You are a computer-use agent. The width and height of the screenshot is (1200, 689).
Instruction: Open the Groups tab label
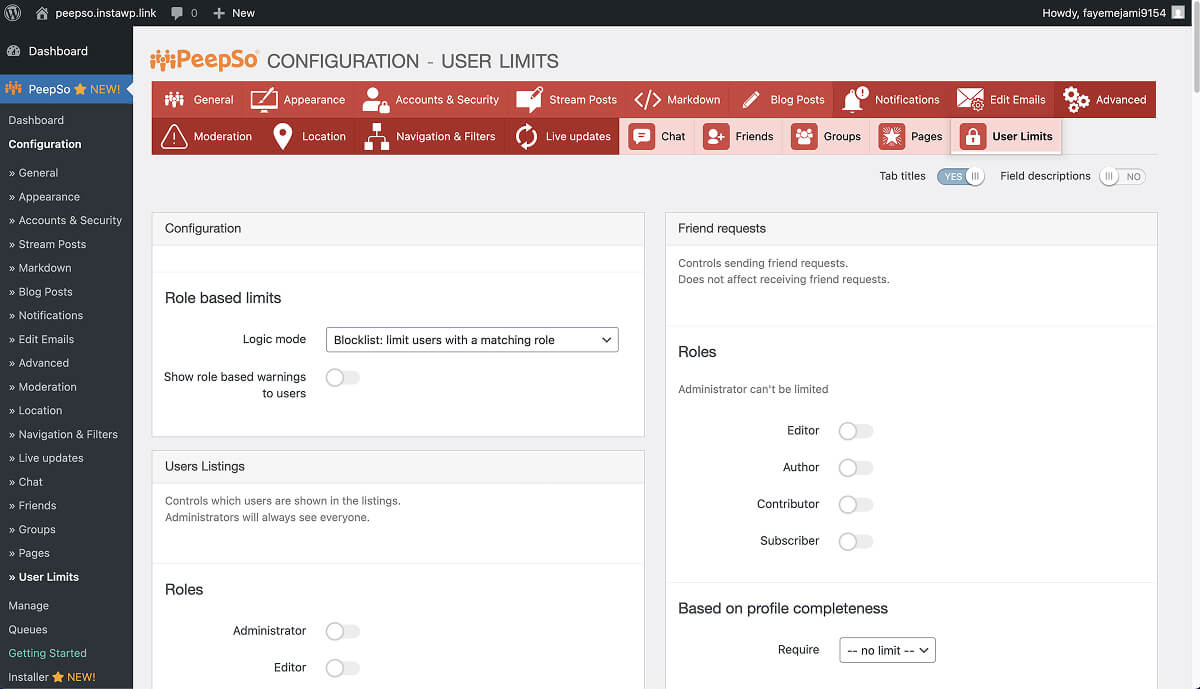(x=842, y=137)
